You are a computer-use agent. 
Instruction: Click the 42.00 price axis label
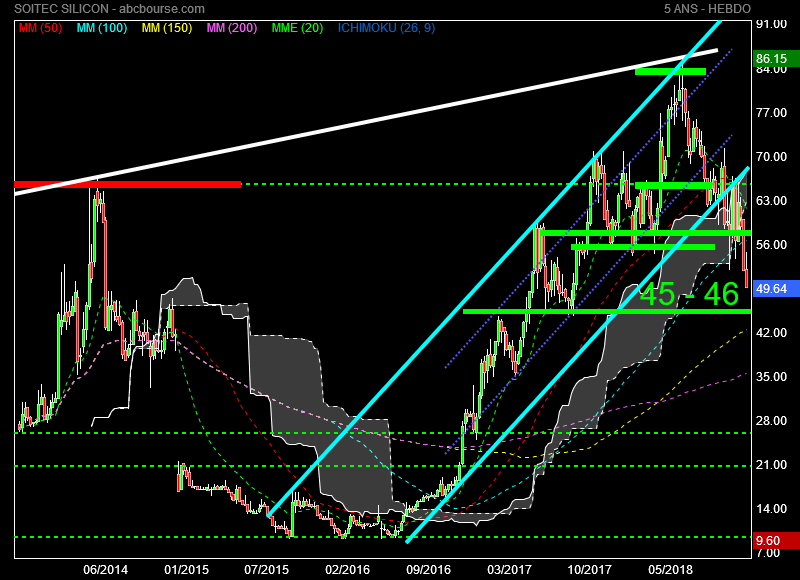(x=771, y=333)
